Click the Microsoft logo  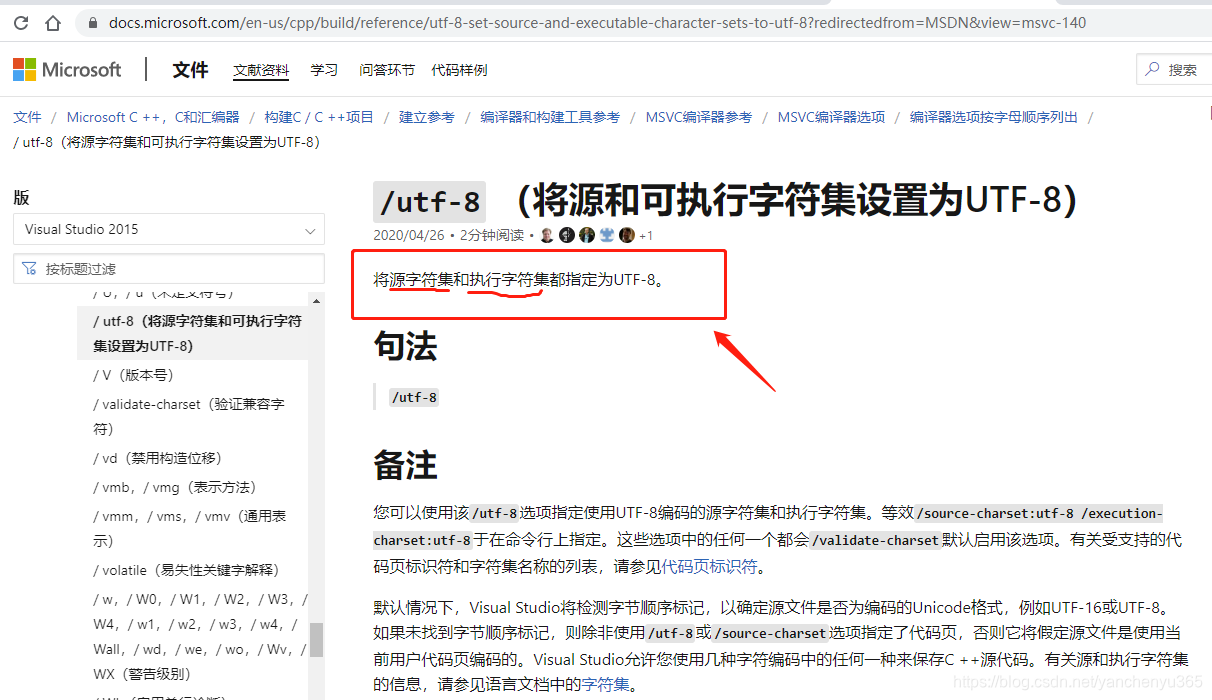67,69
